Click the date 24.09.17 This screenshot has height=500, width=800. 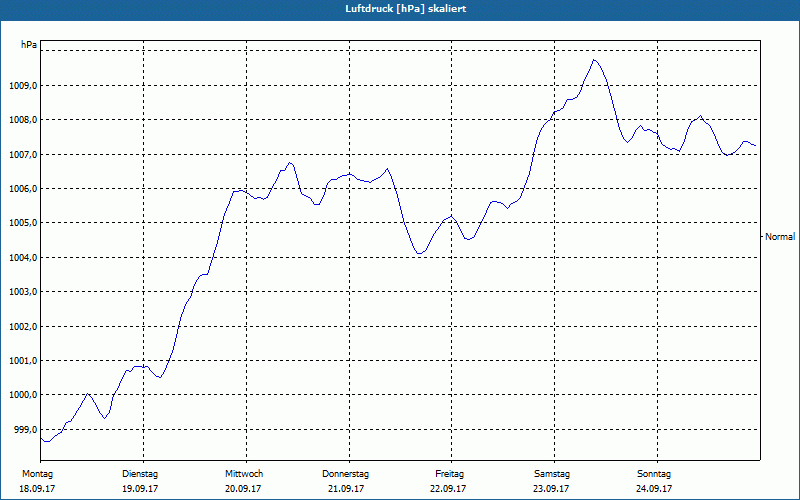point(654,489)
